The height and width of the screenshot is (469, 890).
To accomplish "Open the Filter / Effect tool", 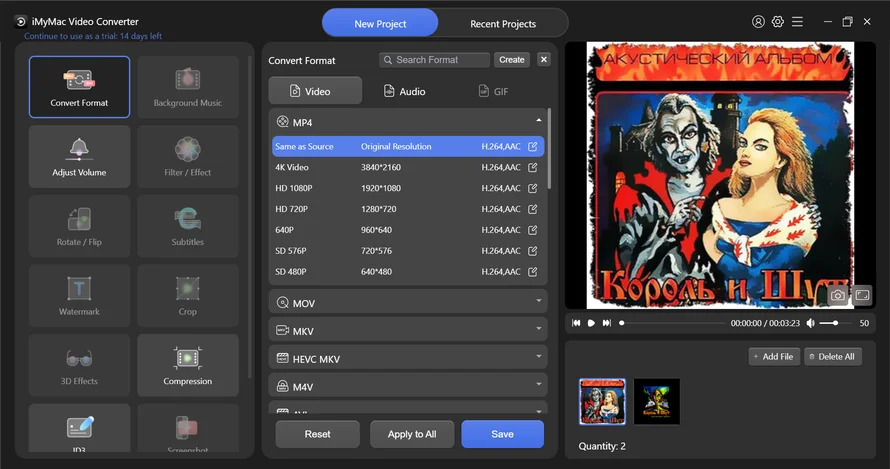I will (188, 157).
